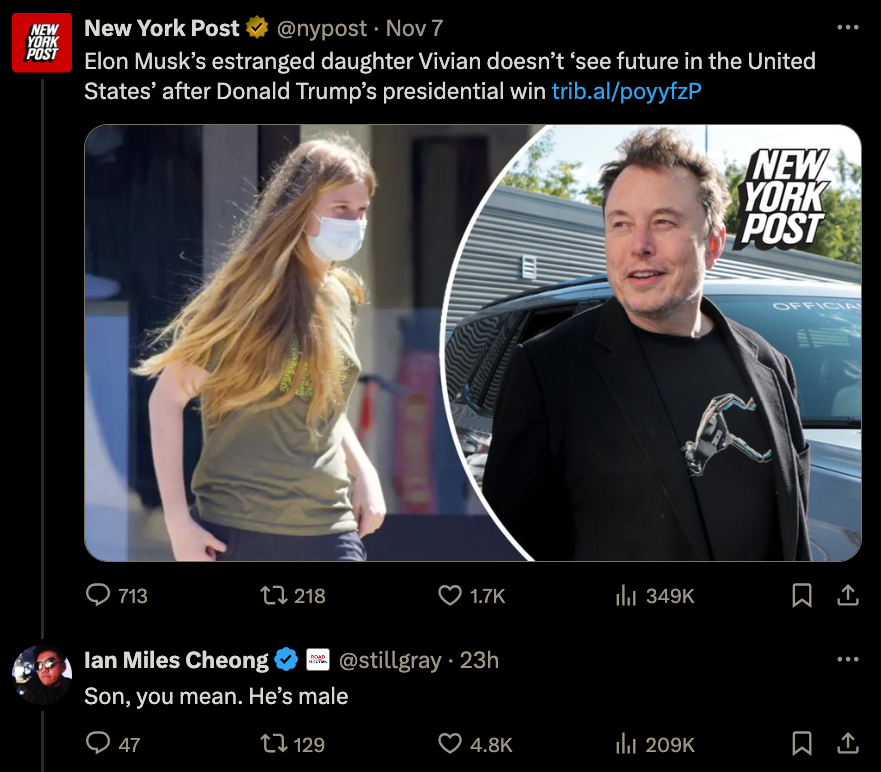Open more options on Ian Miles Cheong reply
Image resolution: width=881 pixels, height=772 pixels.
tap(847, 659)
